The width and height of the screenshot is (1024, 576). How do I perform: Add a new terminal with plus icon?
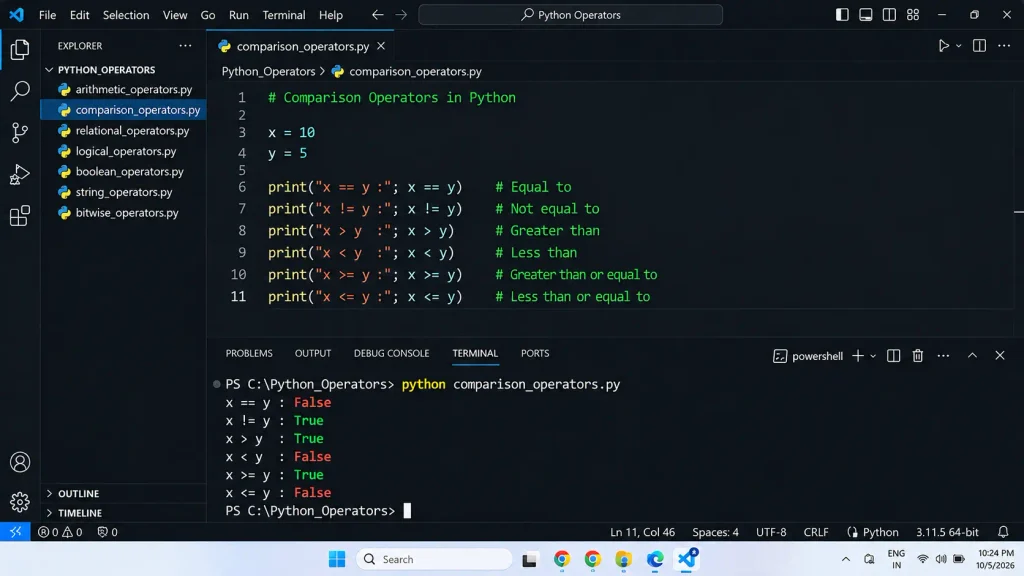[857, 356]
